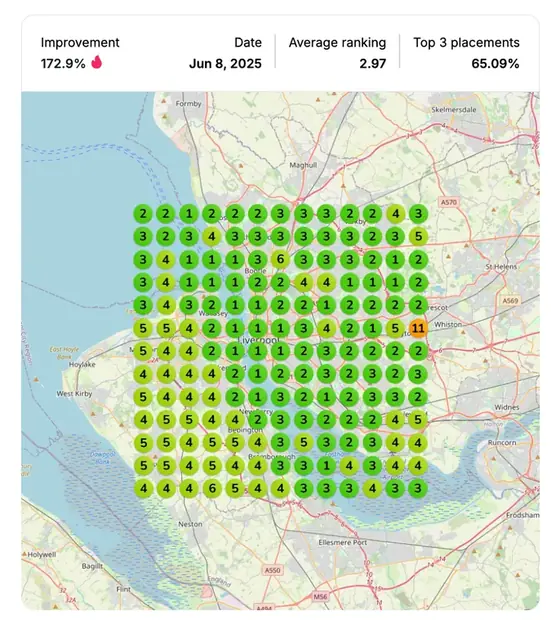Click the Runcorn map label
The height and width of the screenshot is (620, 551).
click(502, 442)
